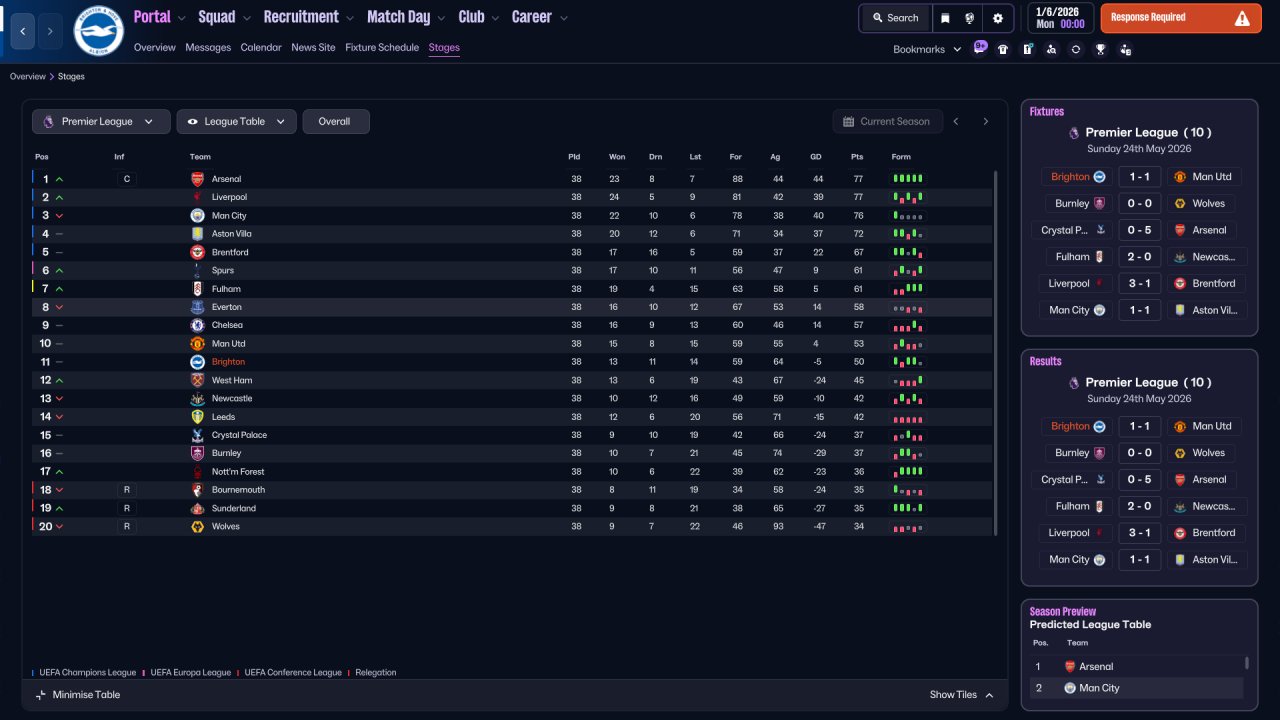Open the Premier League competition dropdown
The width and height of the screenshot is (1280, 720).
pos(100,122)
